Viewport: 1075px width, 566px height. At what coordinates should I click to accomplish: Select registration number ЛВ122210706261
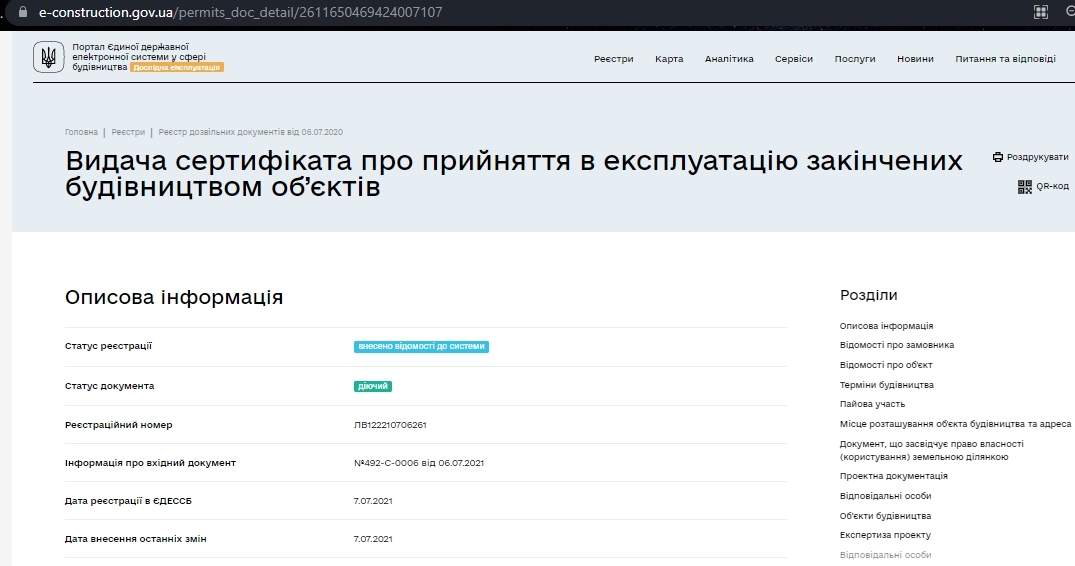coord(390,425)
